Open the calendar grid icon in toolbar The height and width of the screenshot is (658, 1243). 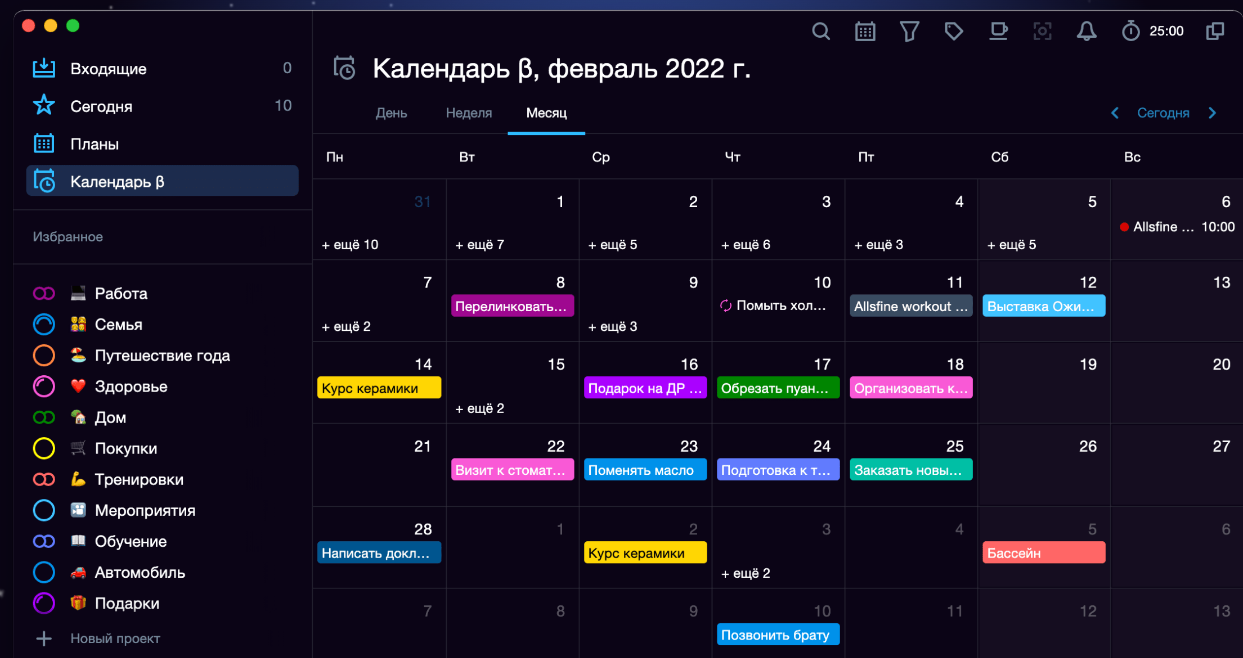[865, 32]
